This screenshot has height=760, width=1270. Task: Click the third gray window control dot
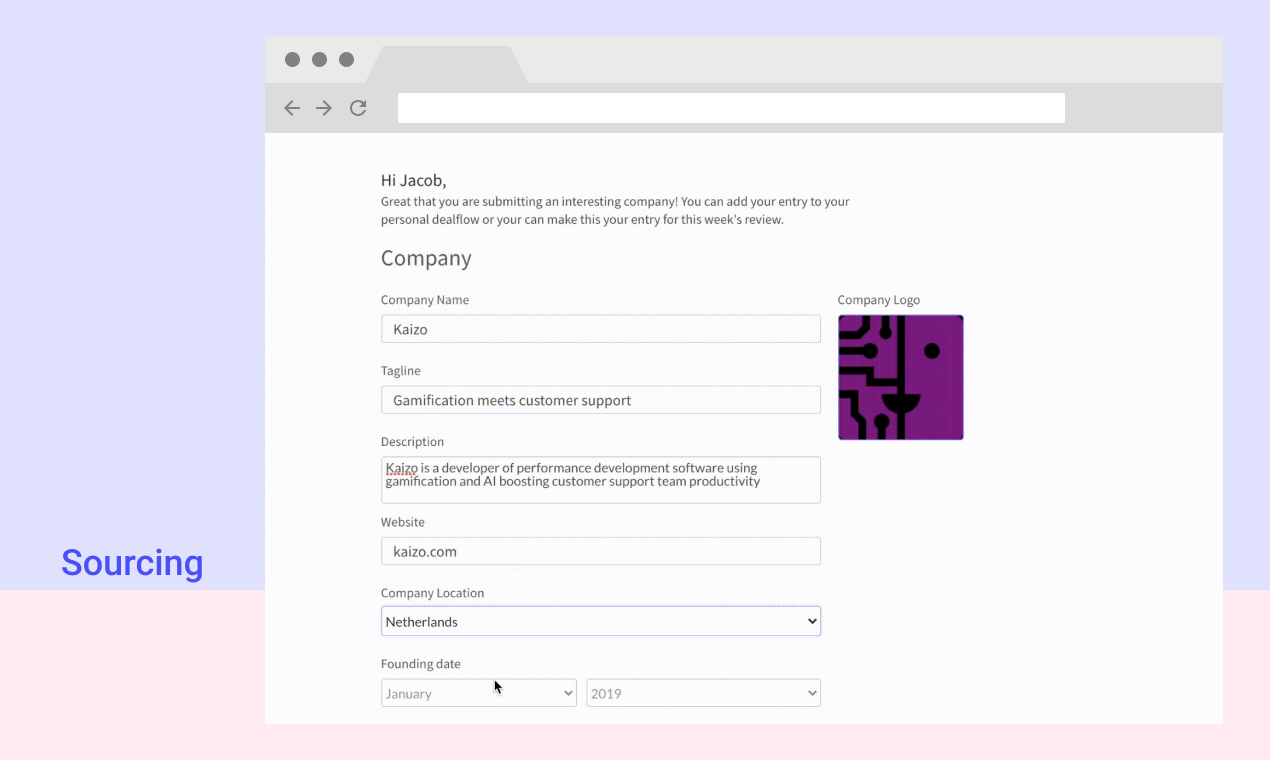pos(346,60)
